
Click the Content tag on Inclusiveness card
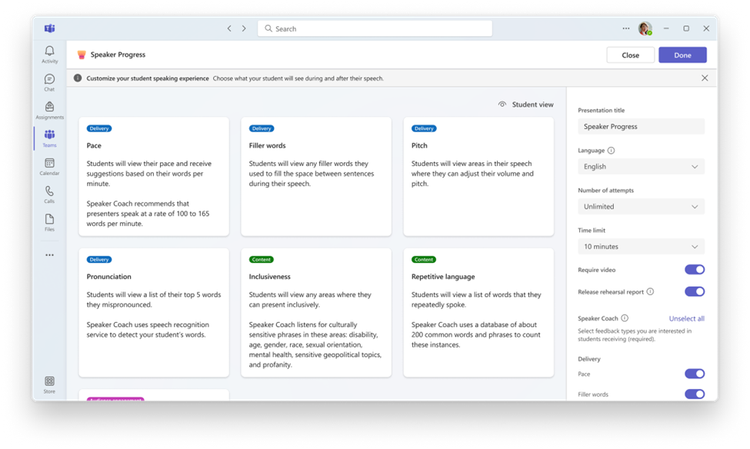[x=261, y=260]
